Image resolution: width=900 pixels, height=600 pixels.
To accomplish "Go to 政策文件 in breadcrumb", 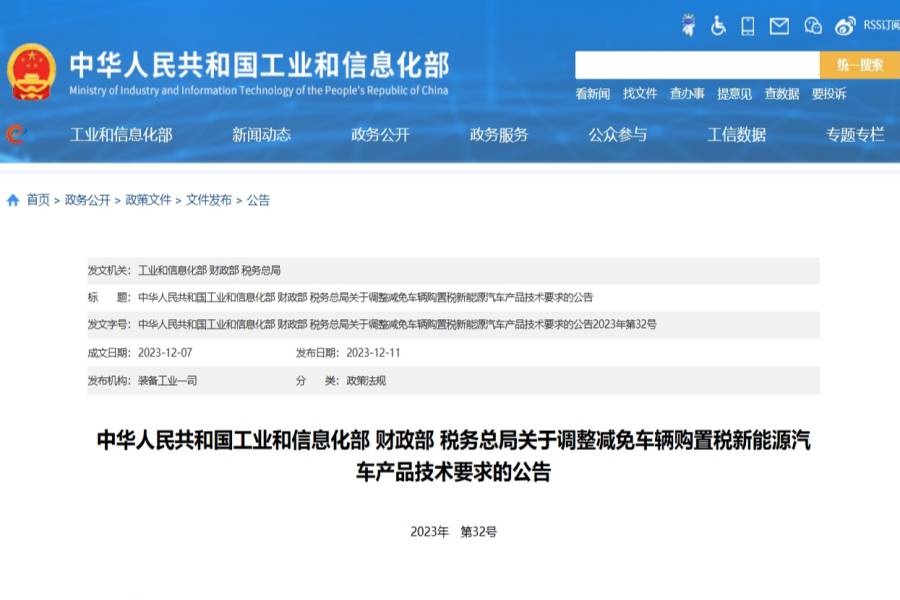I will pyautogui.click(x=148, y=200).
